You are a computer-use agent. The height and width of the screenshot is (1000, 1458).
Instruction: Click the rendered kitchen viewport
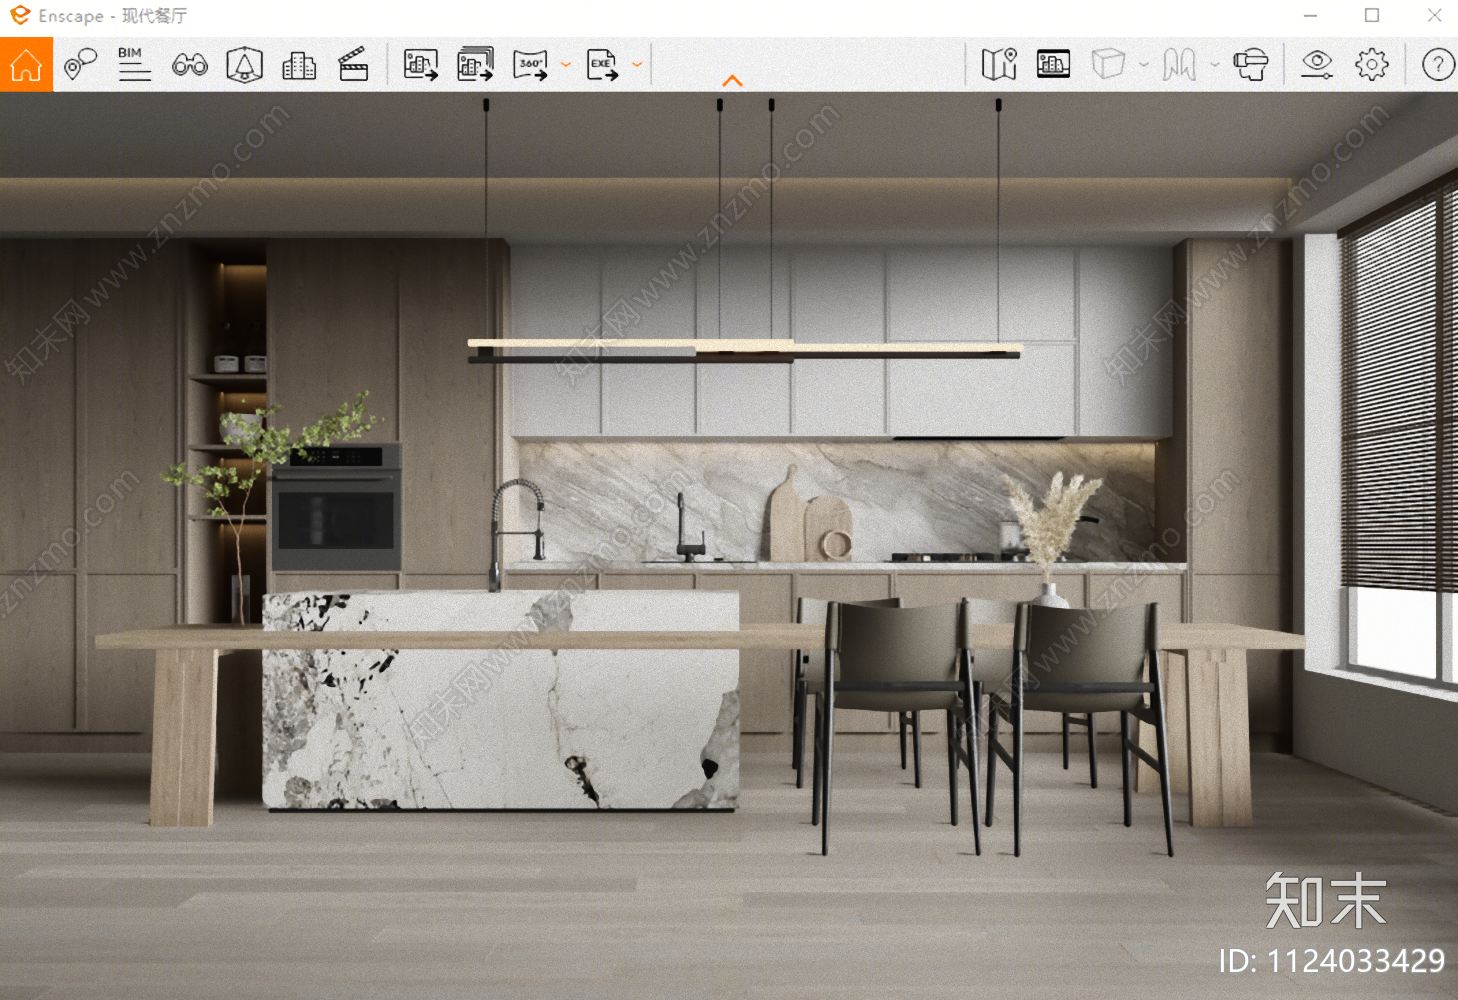[x=729, y=546]
